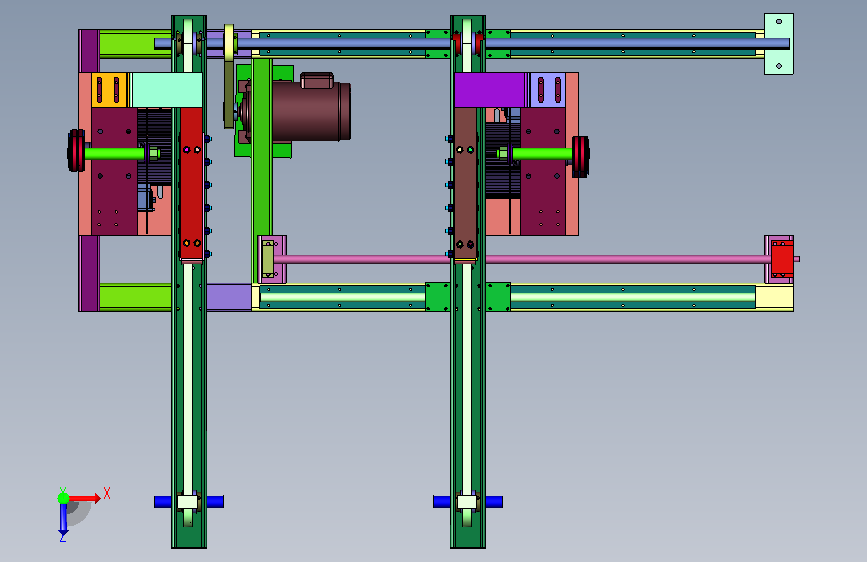The height and width of the screenshot is (562, 867).
Task: Select the lavender block on the bottom rail
Action: pyautogui.click(x=229, y=297)
